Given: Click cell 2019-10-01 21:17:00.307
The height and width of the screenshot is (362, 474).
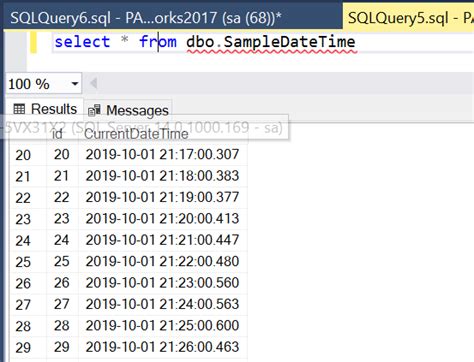Looking at the screenshot, I should pyautogui.click(x=163, y=154).
